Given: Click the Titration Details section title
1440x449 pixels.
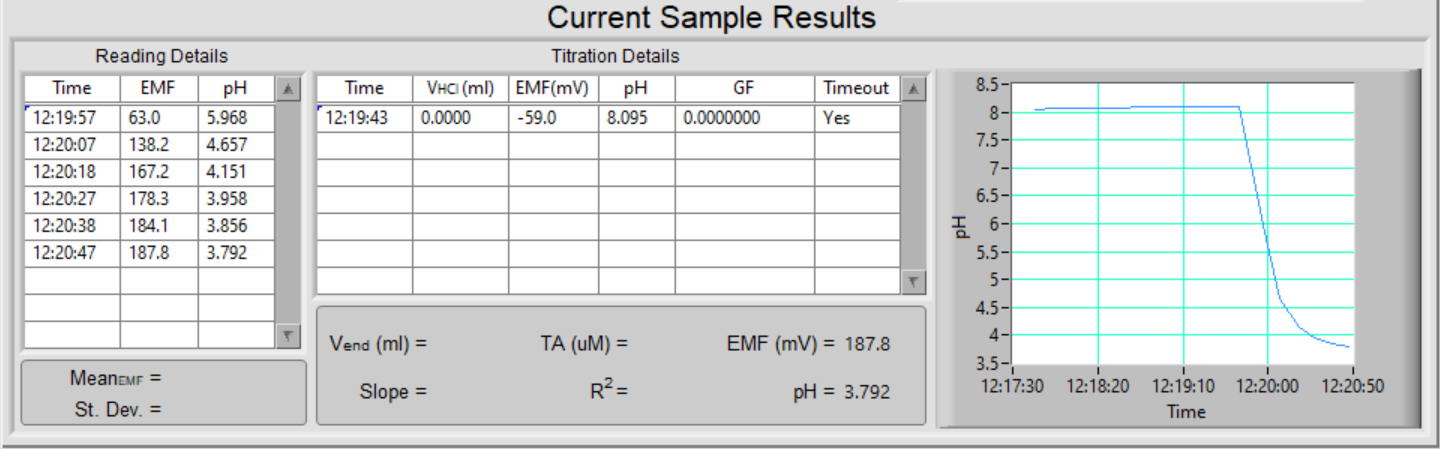Looking at the screenshot, I should (615, 56).
